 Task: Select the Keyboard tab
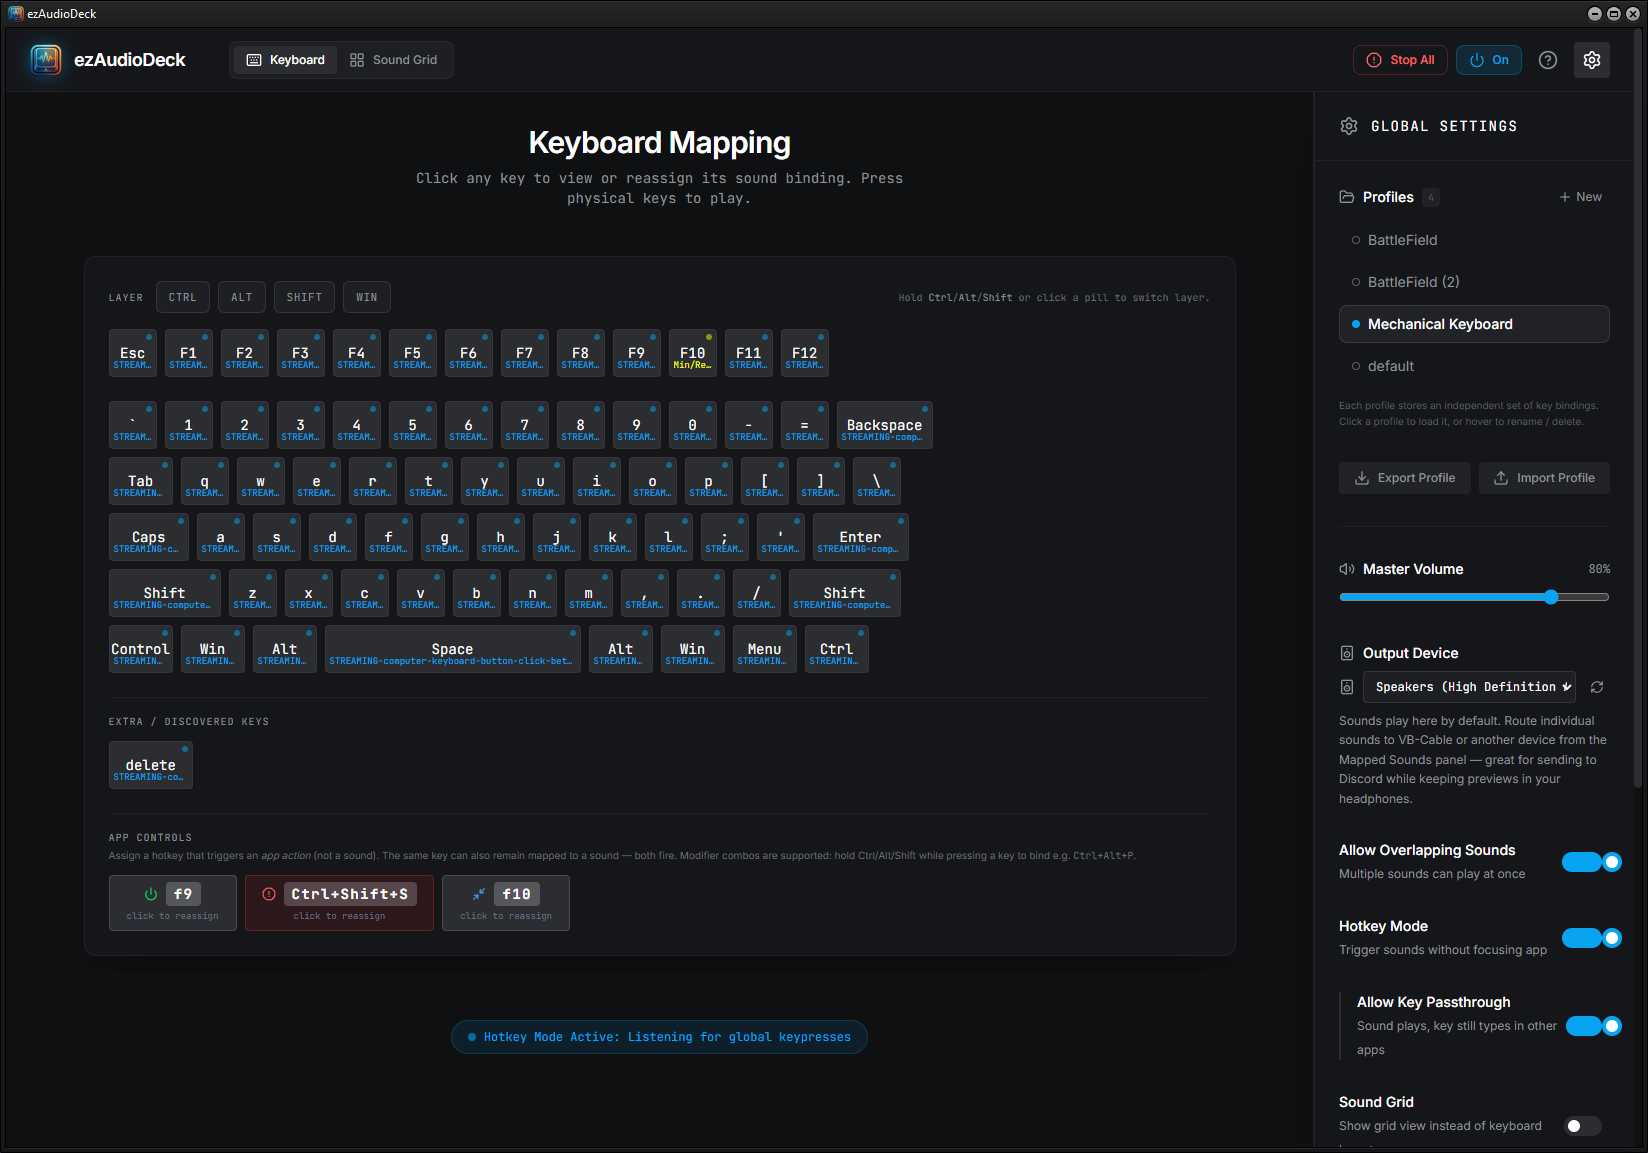click(x=286, y=60)
